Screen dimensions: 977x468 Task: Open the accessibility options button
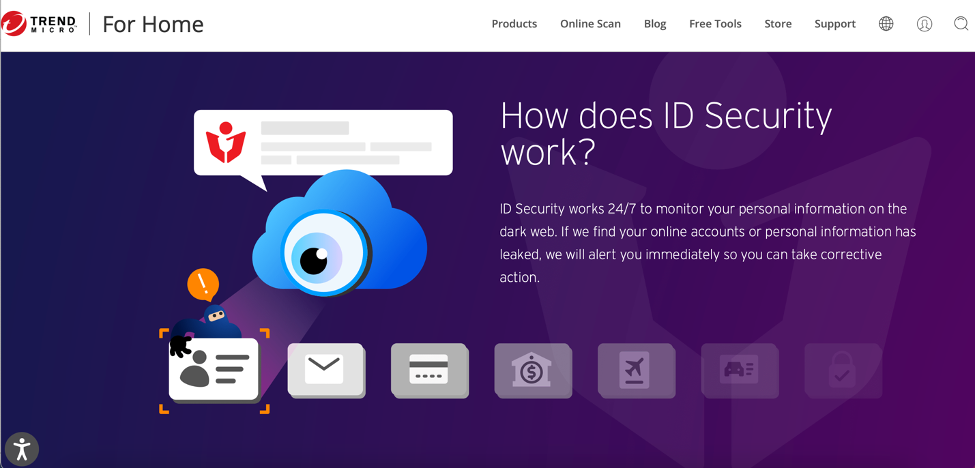22,449
